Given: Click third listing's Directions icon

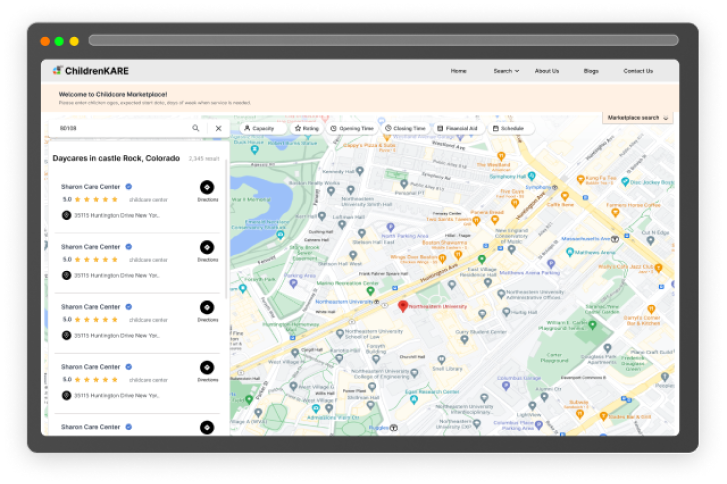Looking at the screenshot, I should (207, 307).
